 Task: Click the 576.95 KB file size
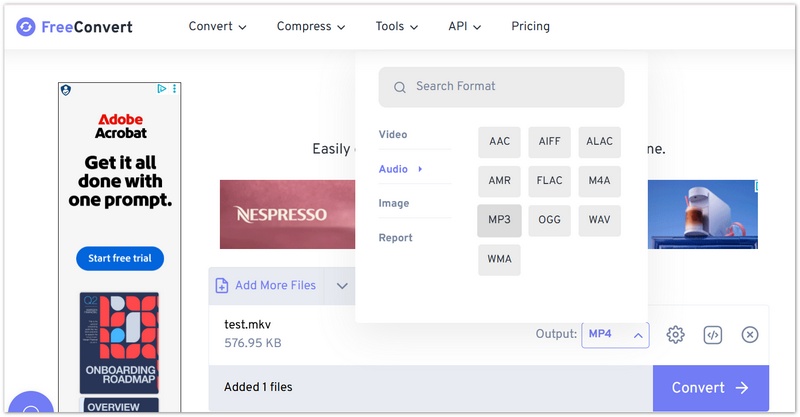click(253, 343)
